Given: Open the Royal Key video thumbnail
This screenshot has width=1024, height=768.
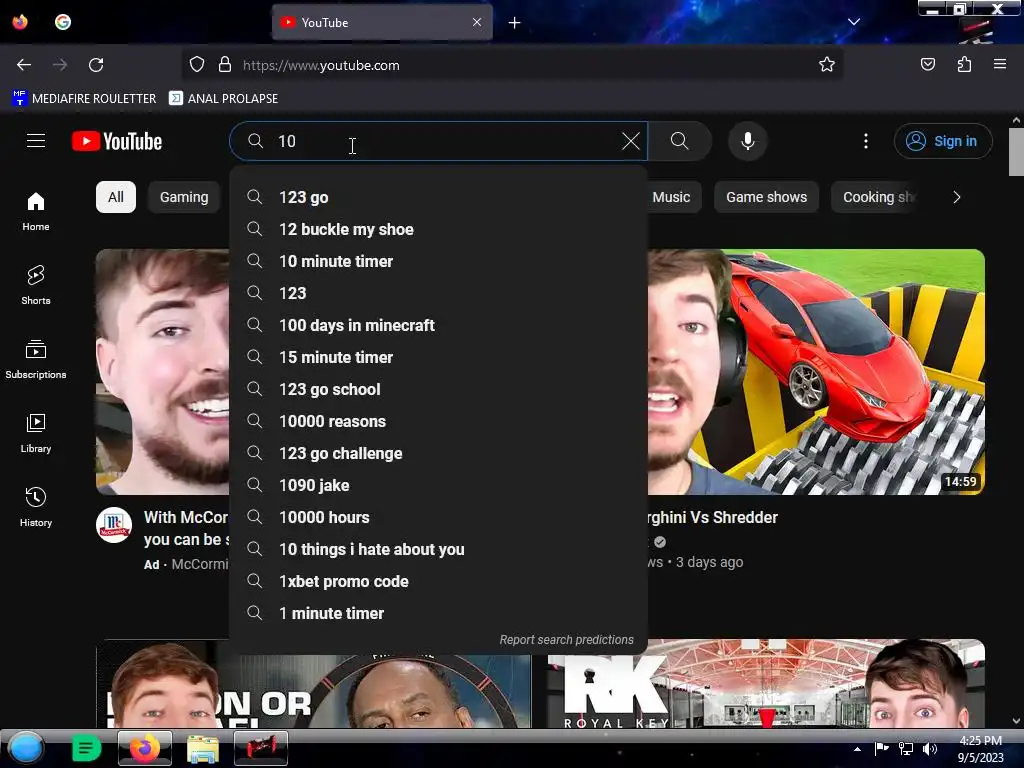Looking at the screenshot, I should (x=766, y=683).
